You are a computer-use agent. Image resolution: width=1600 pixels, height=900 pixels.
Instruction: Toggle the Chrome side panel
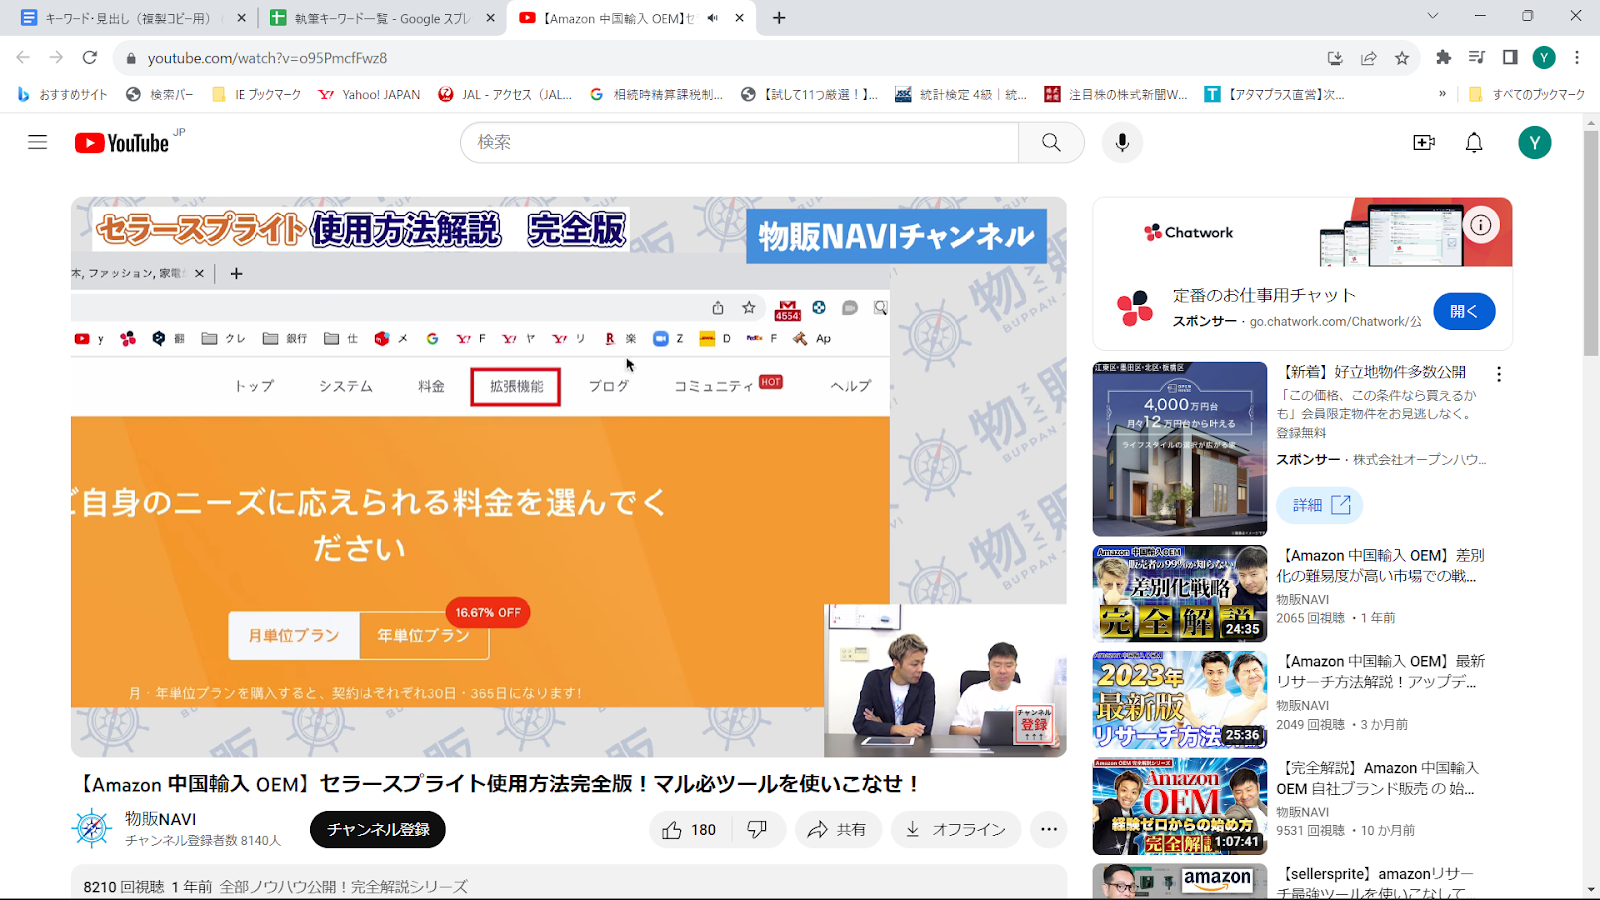[x=1510, y=58]
